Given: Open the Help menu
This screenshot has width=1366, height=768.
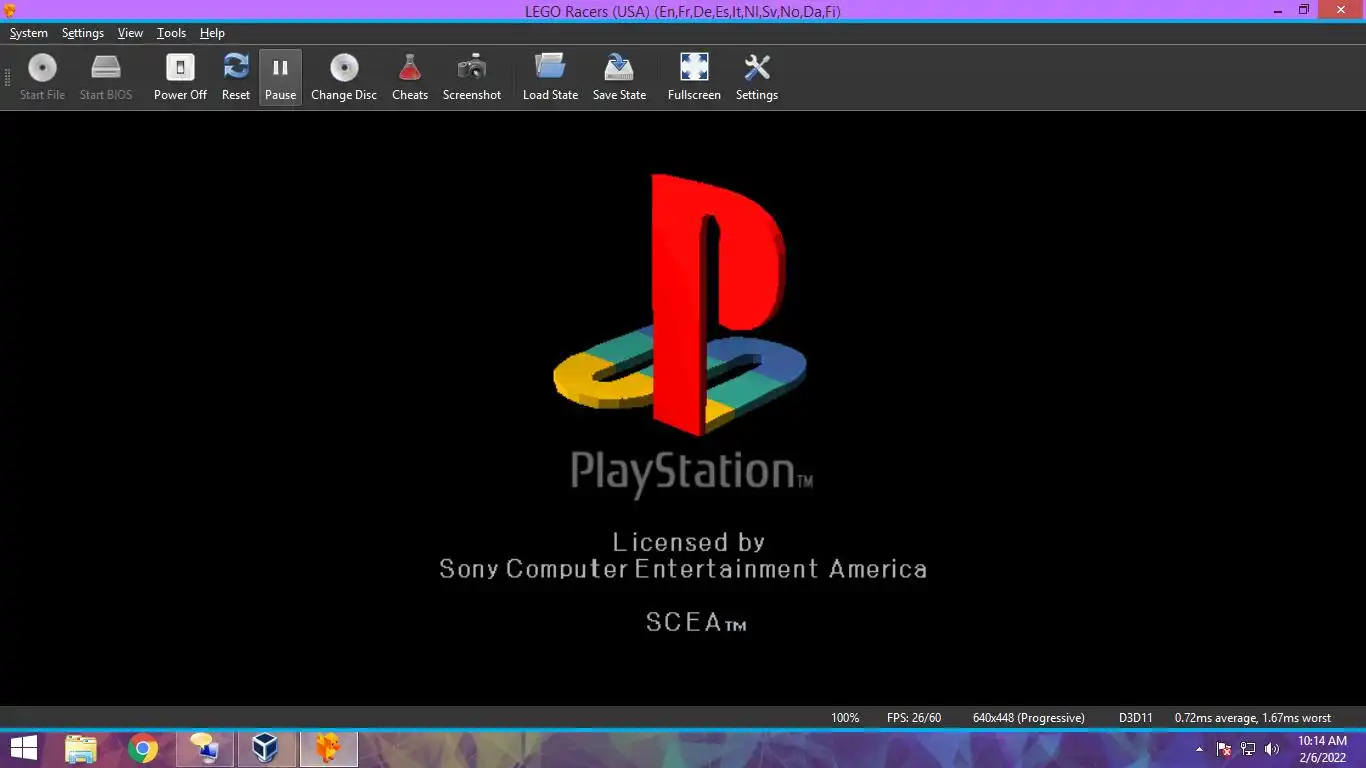Looking at the screenshot, I should coord(212,33).
